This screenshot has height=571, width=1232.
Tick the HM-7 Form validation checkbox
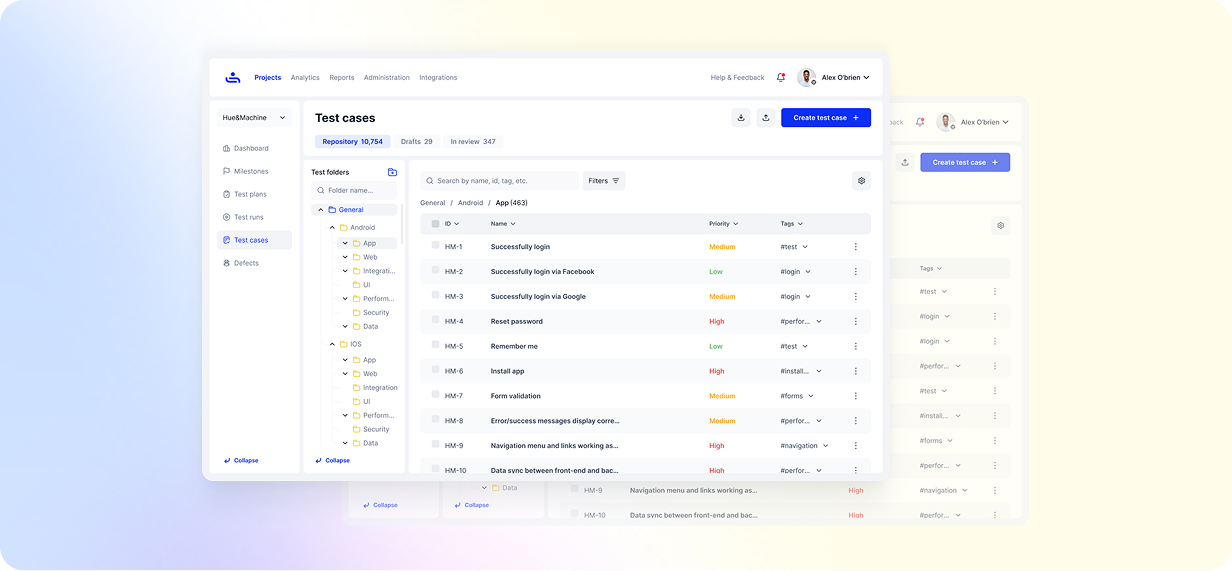[x=435, y=395]
